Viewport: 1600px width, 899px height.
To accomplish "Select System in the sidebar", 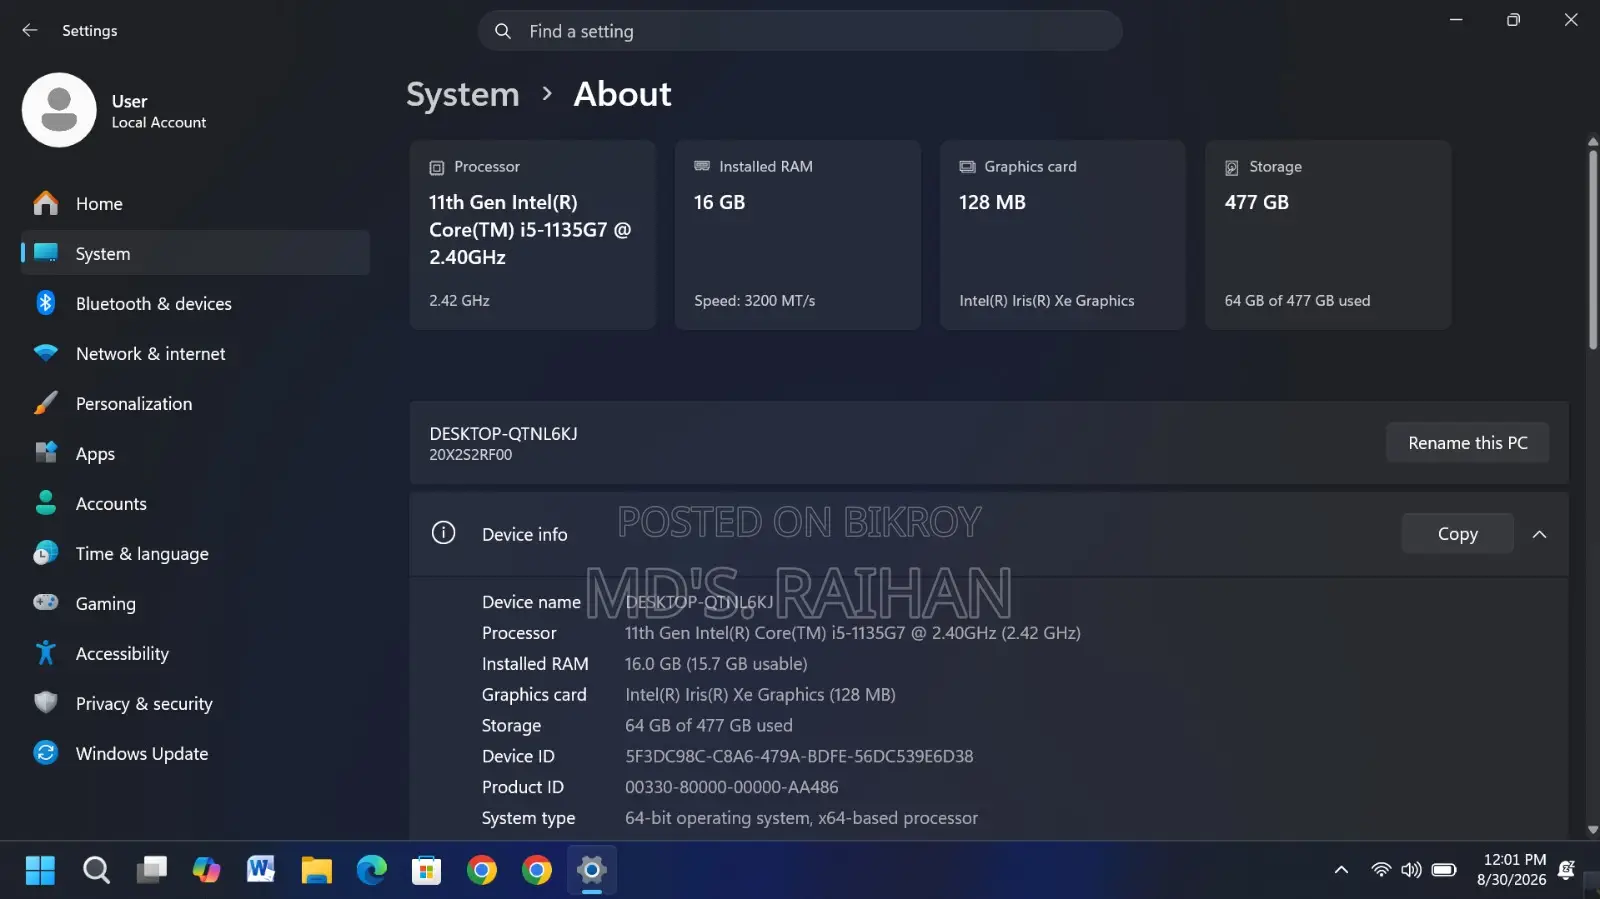I will [x=195, y=253].
